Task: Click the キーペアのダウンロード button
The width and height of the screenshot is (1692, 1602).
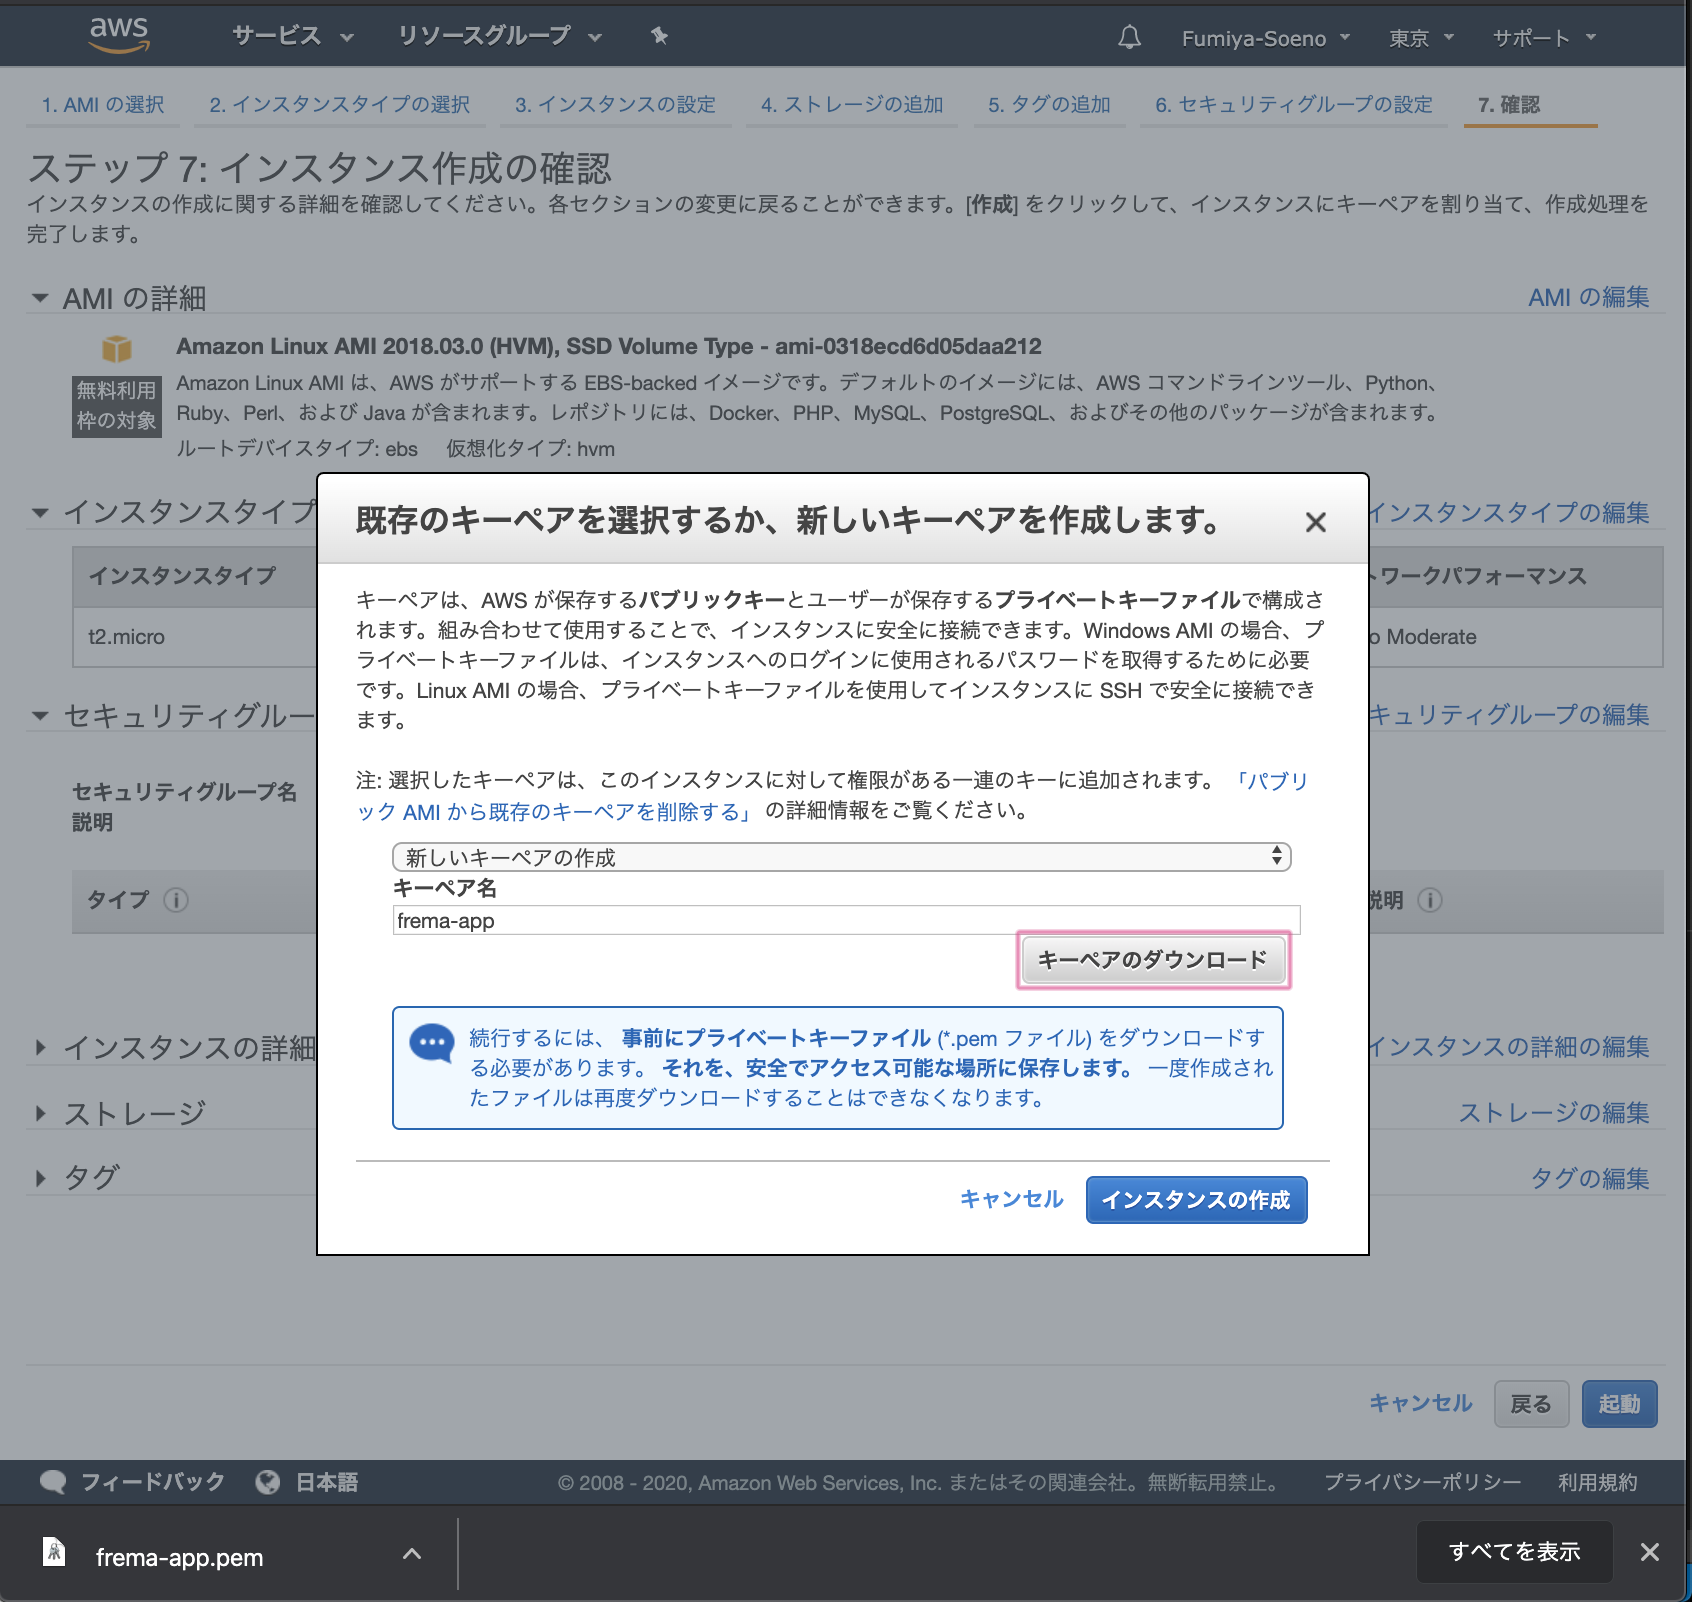Action: pyautogui.click(x=1152, y=959)
